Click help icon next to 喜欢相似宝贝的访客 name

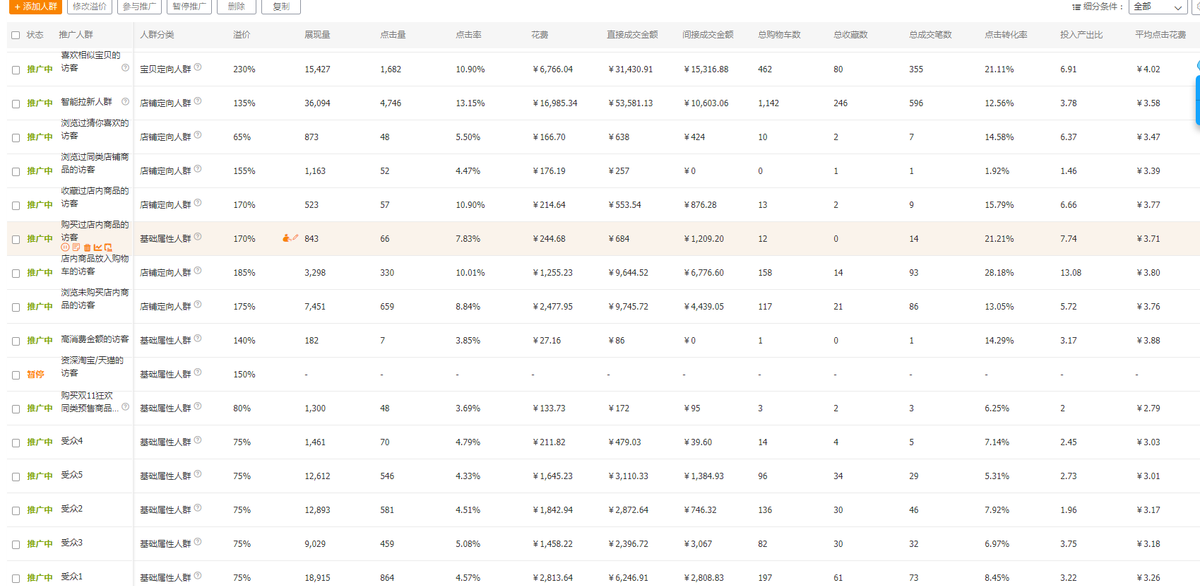click(125, 68)
